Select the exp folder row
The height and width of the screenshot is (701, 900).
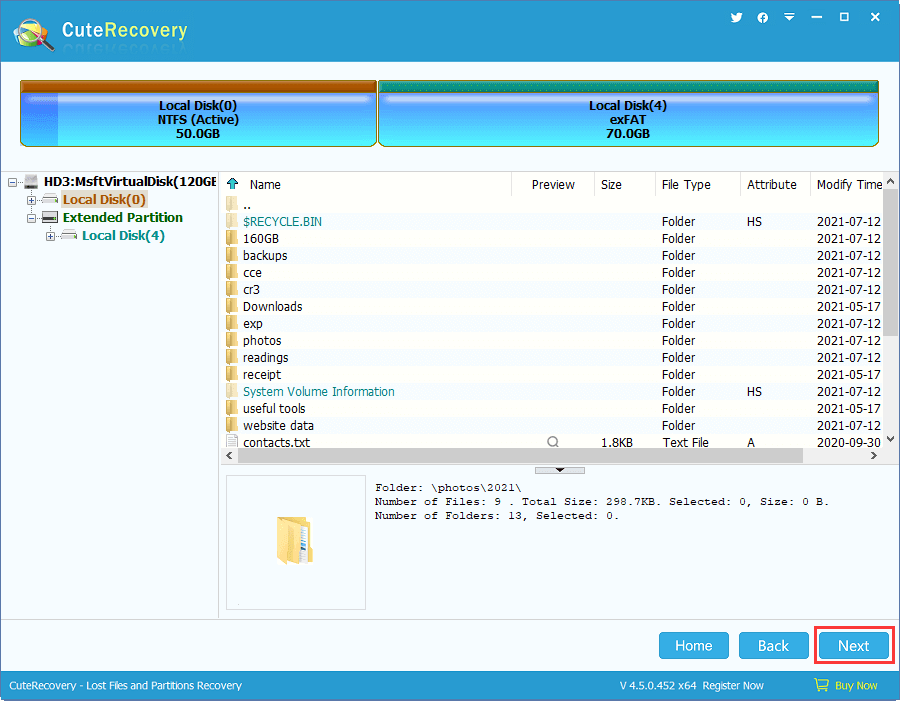click(553, 323)
